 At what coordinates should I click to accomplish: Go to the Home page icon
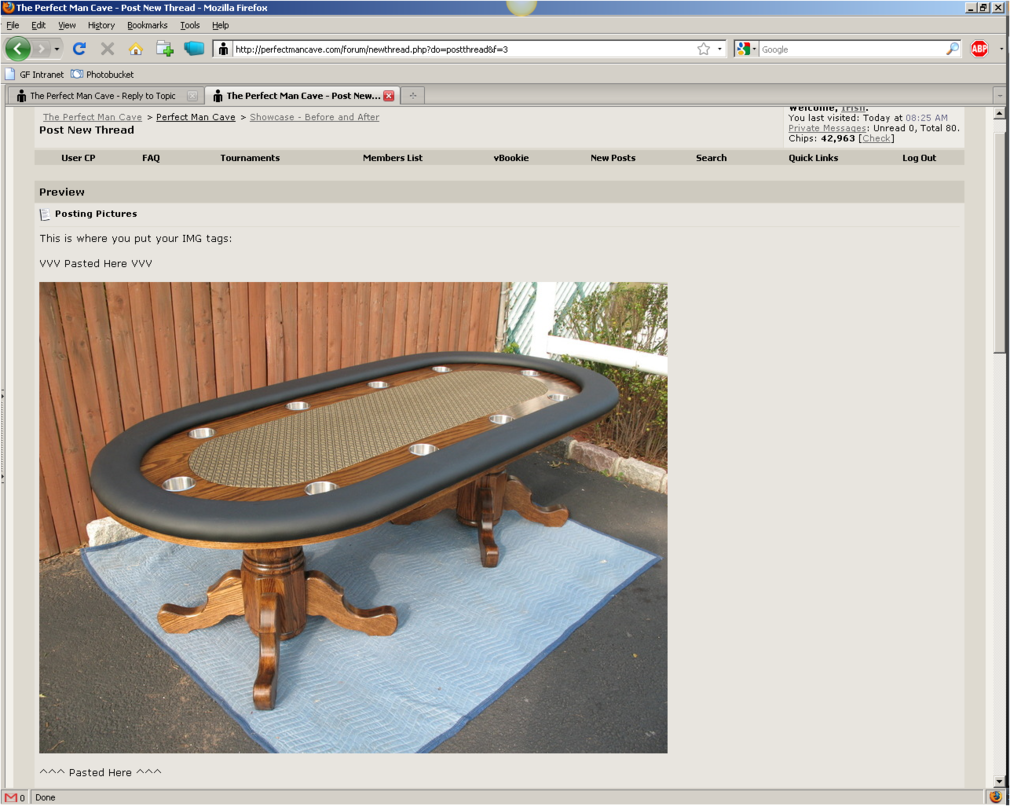point(135,49)
